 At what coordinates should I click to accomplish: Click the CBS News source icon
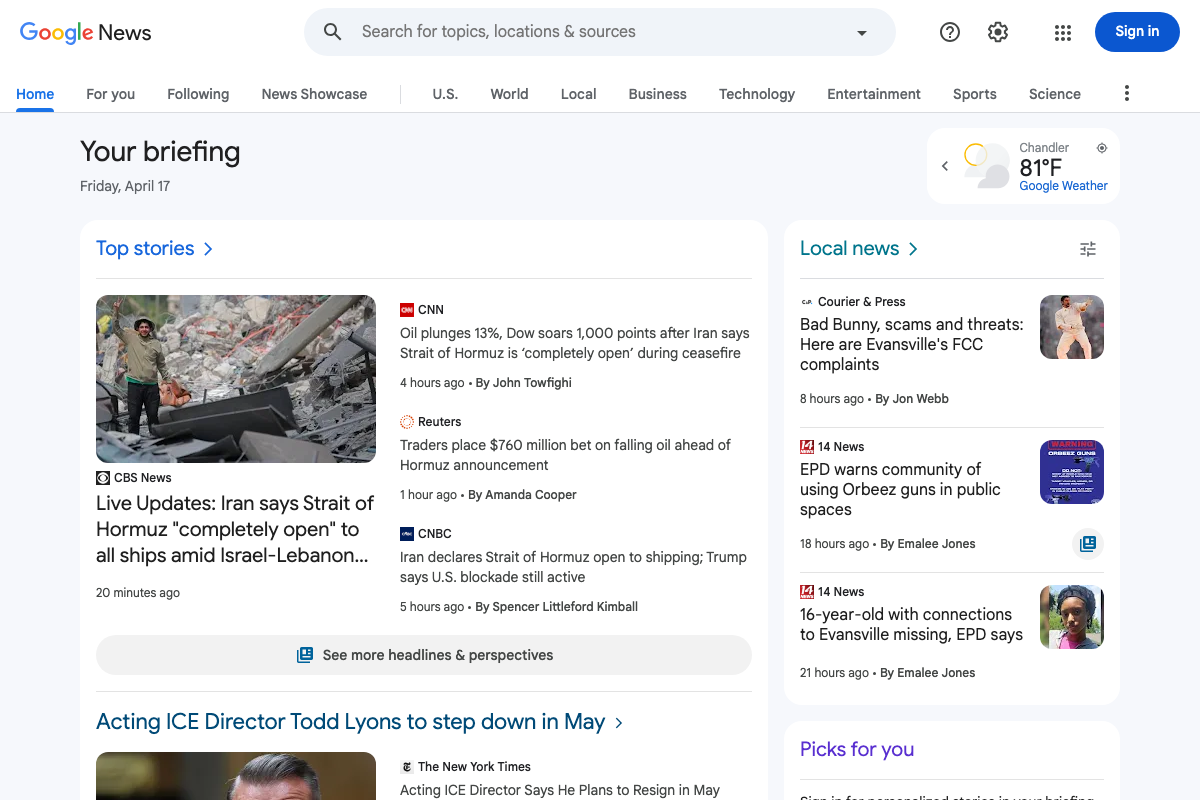click(x=103, y=478)
